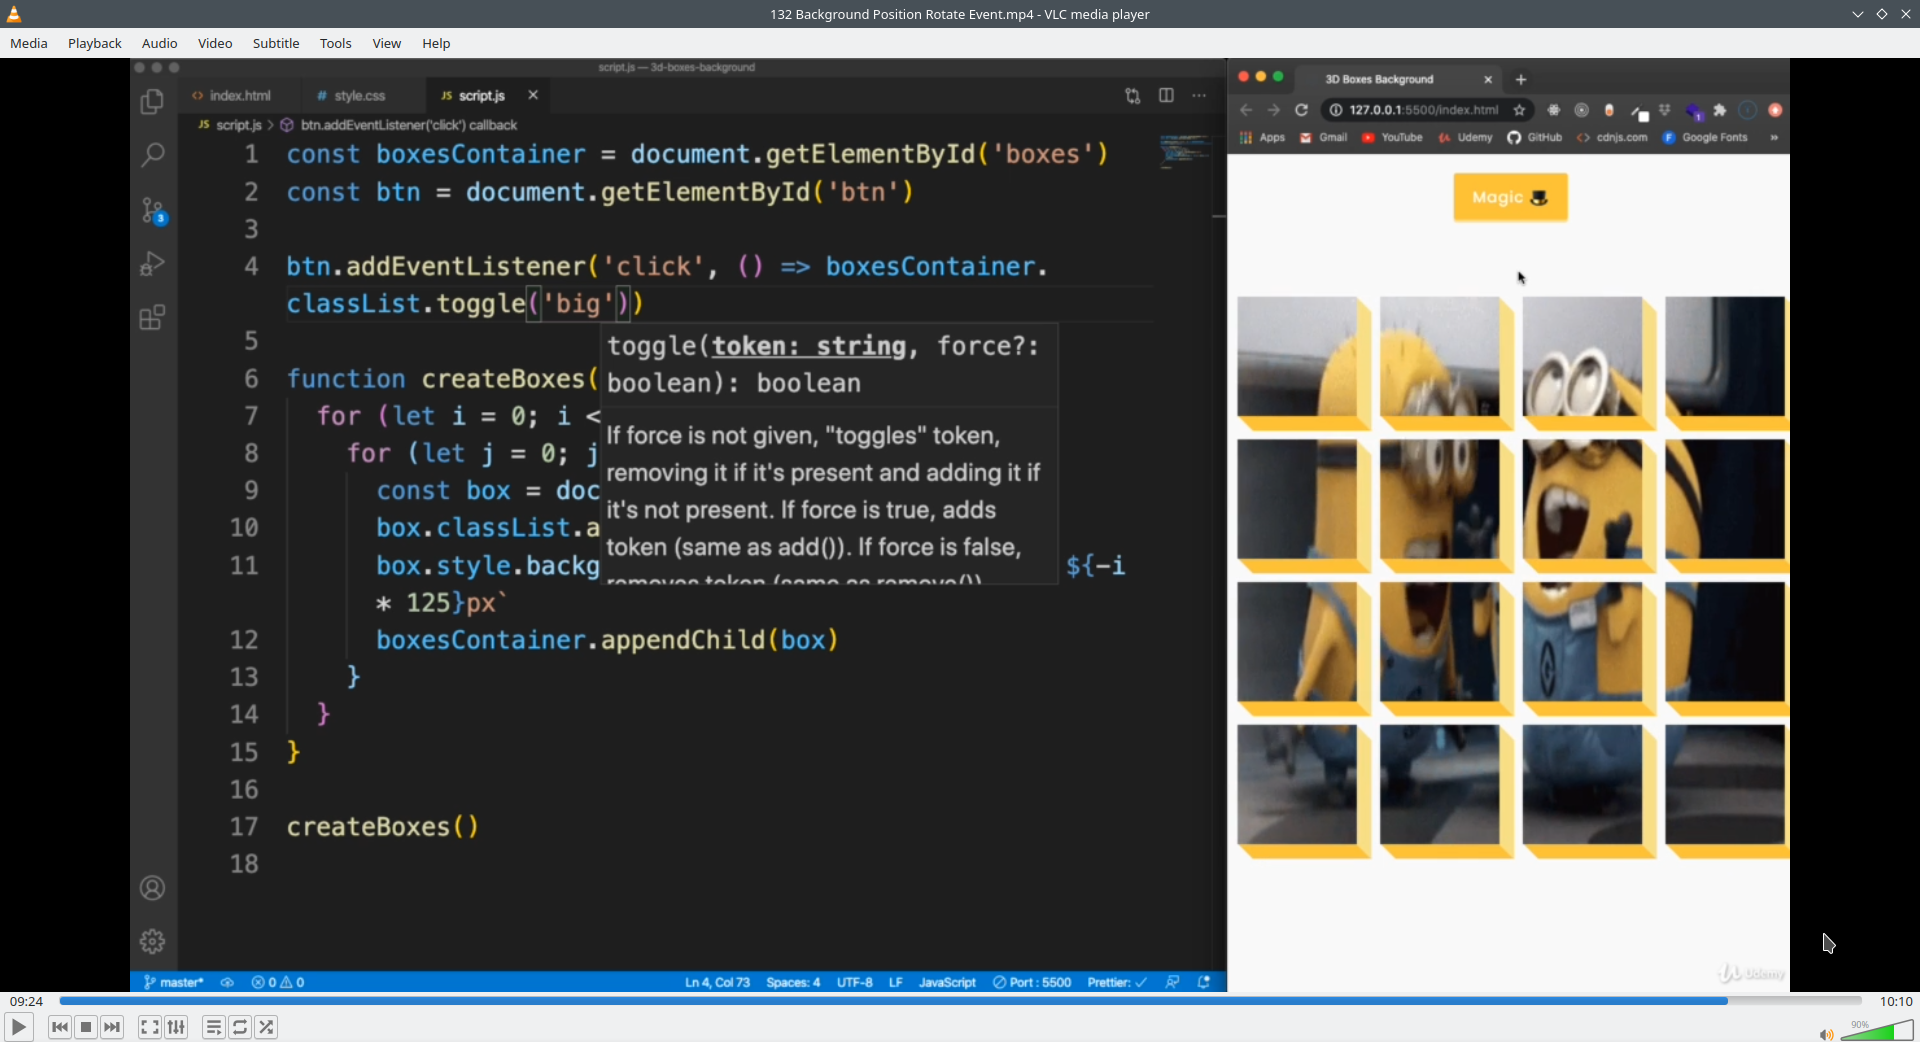Viewport: 1920px width, 1042px height.
Task: Click the elapsed time label 09:24
Action: [x=27, y=1001]
